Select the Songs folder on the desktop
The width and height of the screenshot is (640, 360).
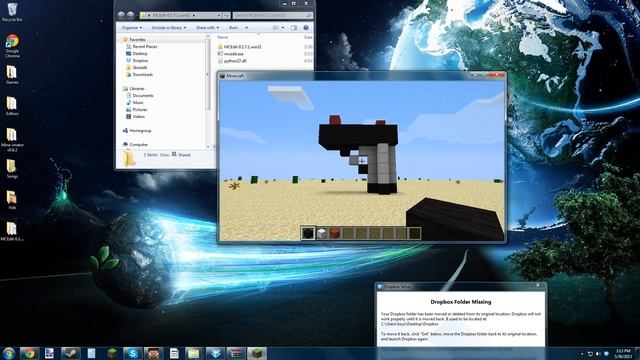point(12,168)
